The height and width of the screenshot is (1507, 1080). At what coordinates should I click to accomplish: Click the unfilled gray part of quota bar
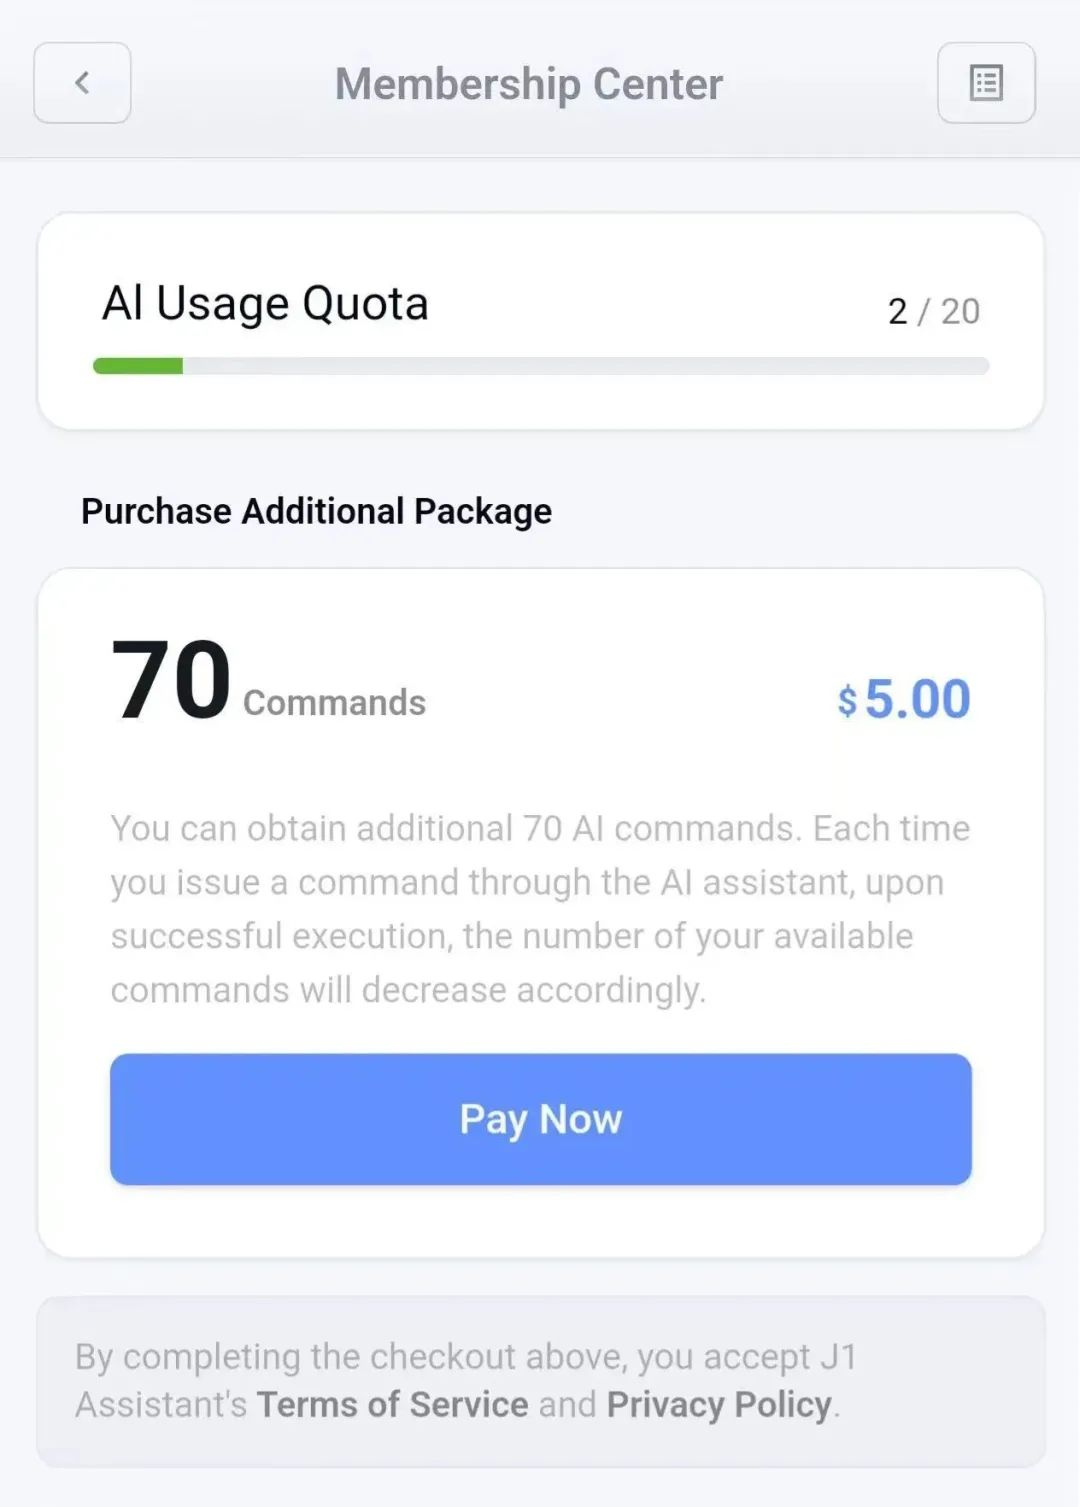(585, 366)
